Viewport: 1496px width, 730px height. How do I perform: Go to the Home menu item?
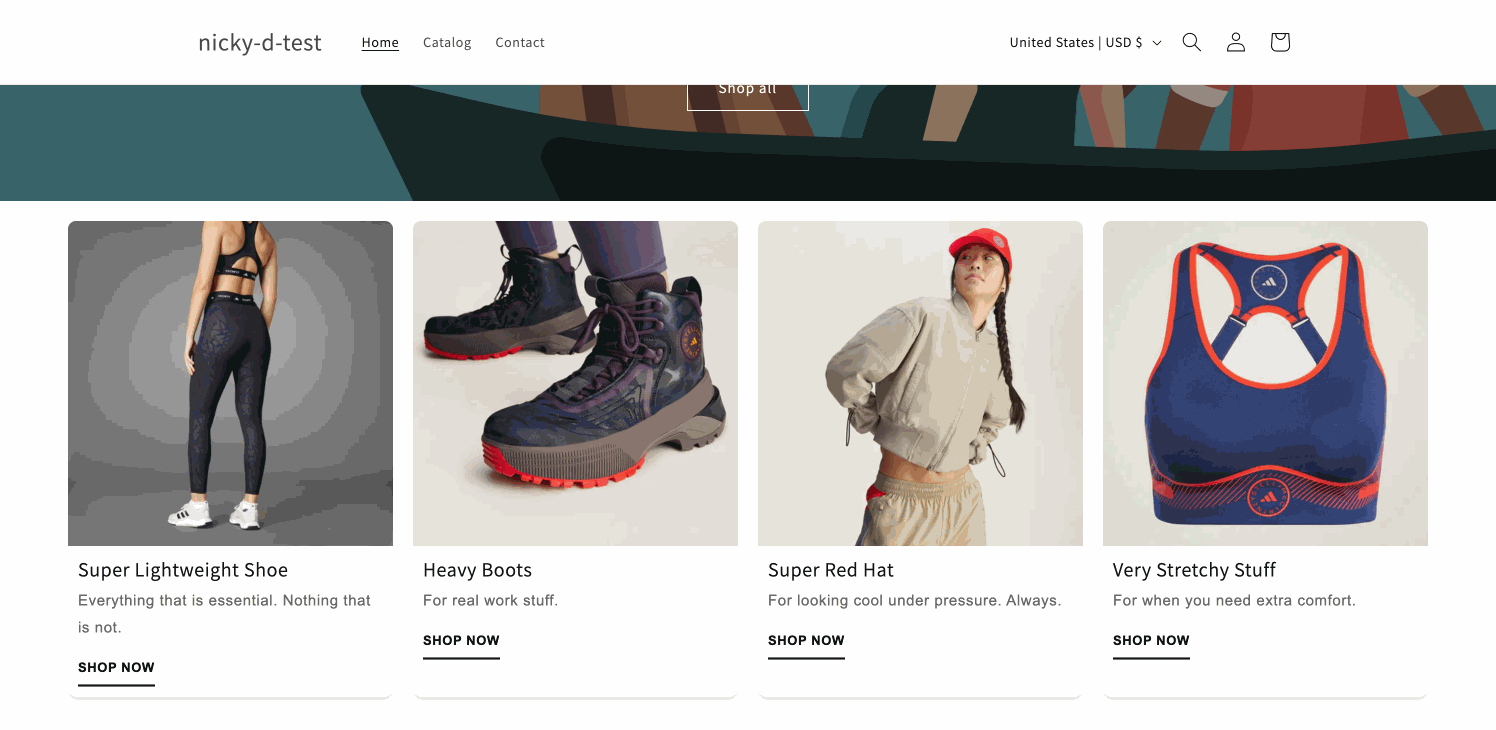(380, 42)
